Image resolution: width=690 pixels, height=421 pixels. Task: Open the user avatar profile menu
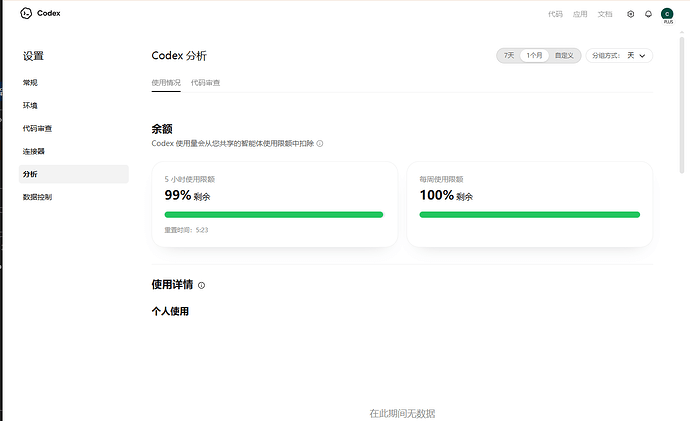click(667, 14)
